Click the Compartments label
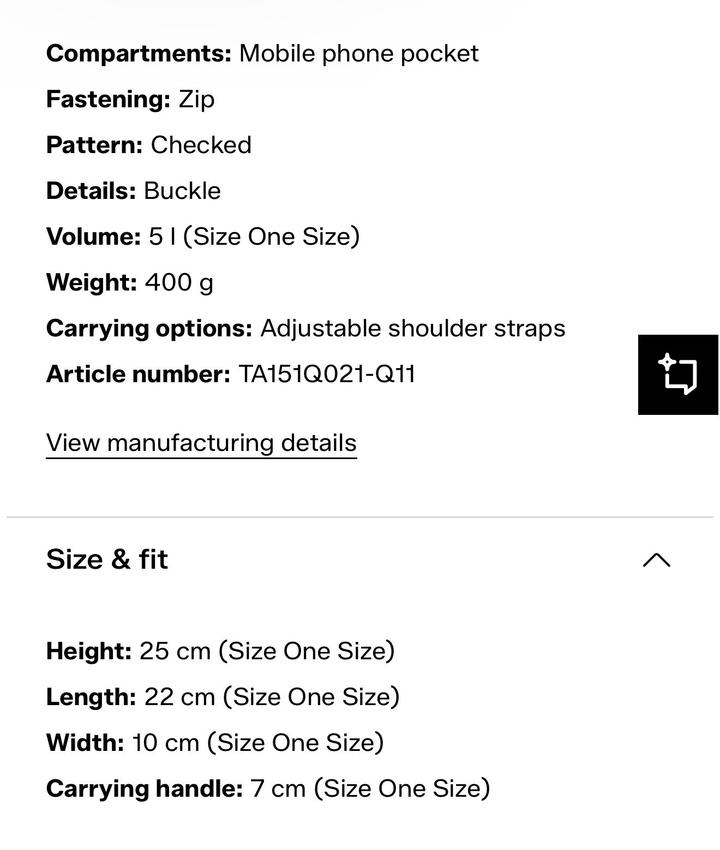The image size is (720, 850). (x=139, y=53)
